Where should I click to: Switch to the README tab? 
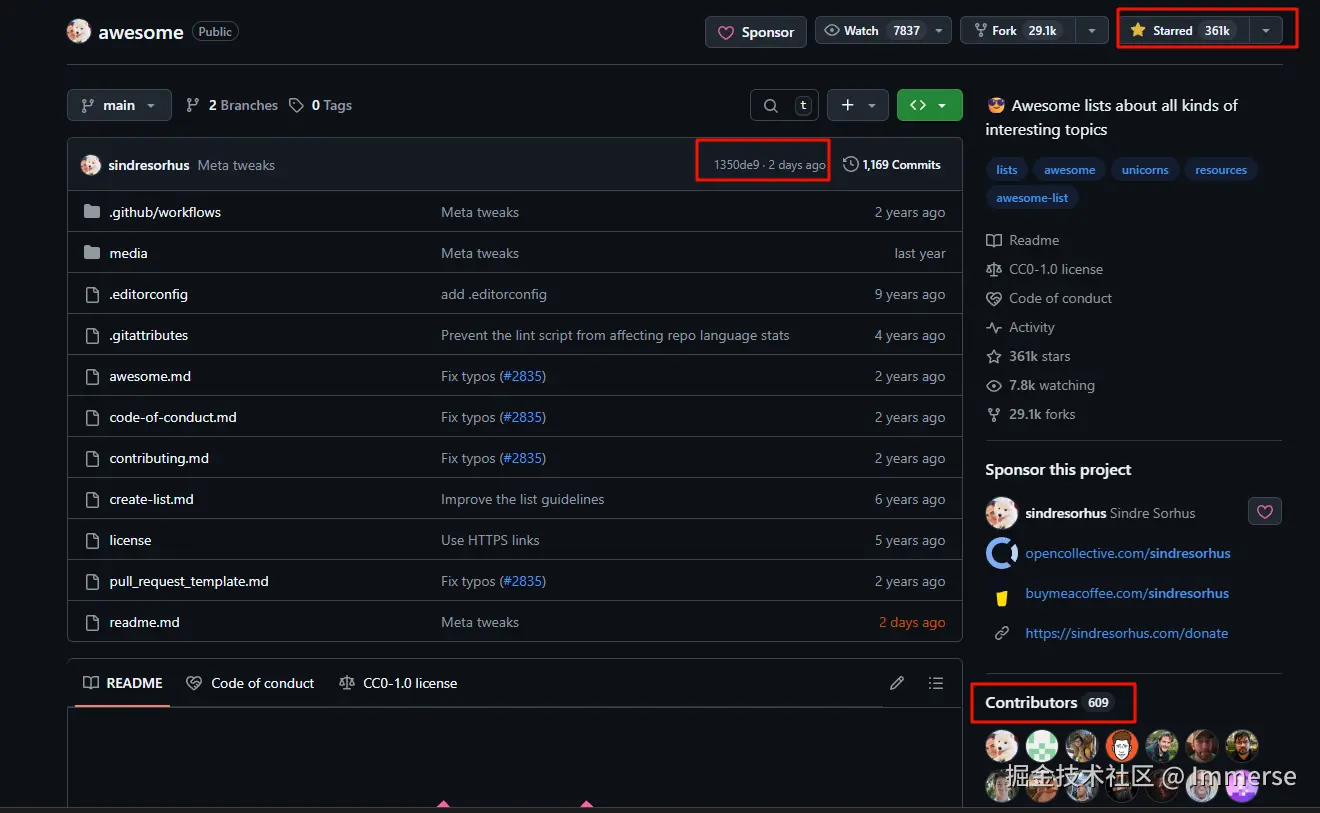[x=122, y=683]
